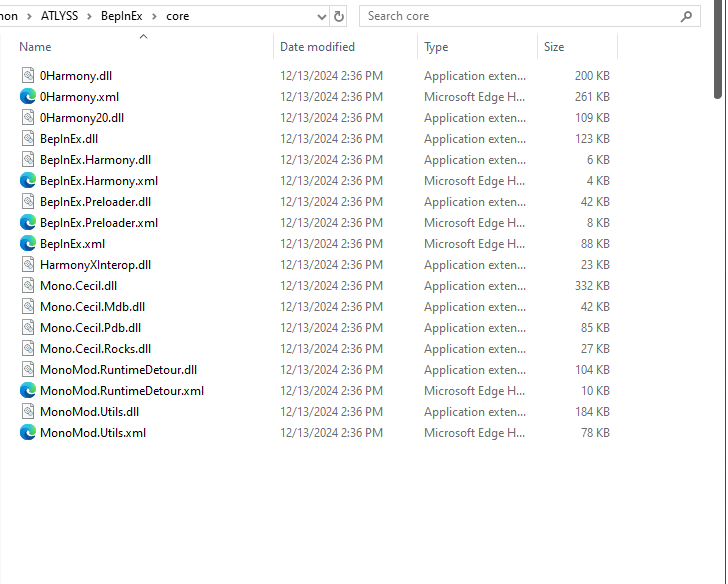
Task: Click the 261 KB size value
Action: (x=592, y=97)
